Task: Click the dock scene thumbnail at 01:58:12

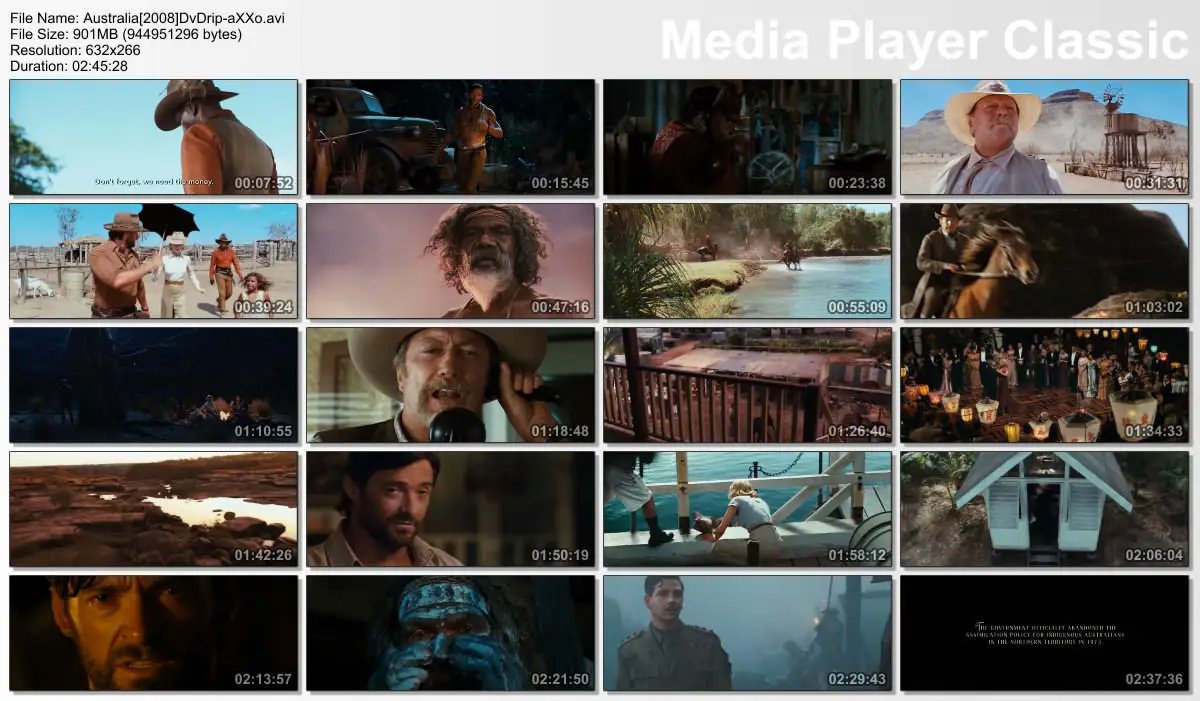Action: 747,509
